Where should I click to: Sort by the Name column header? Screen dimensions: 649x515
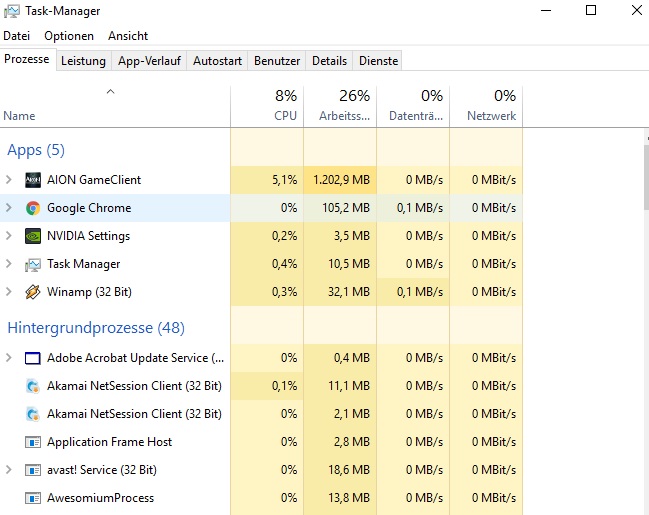point(115,107)
